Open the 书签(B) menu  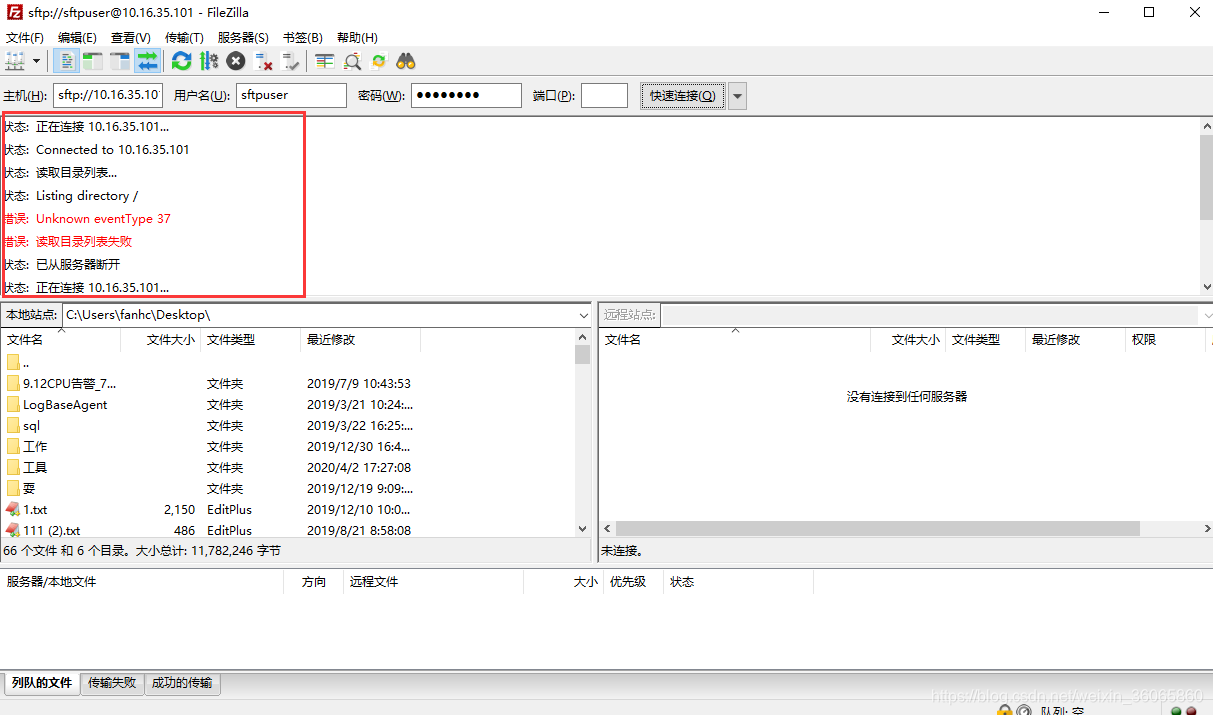(303, 38)
